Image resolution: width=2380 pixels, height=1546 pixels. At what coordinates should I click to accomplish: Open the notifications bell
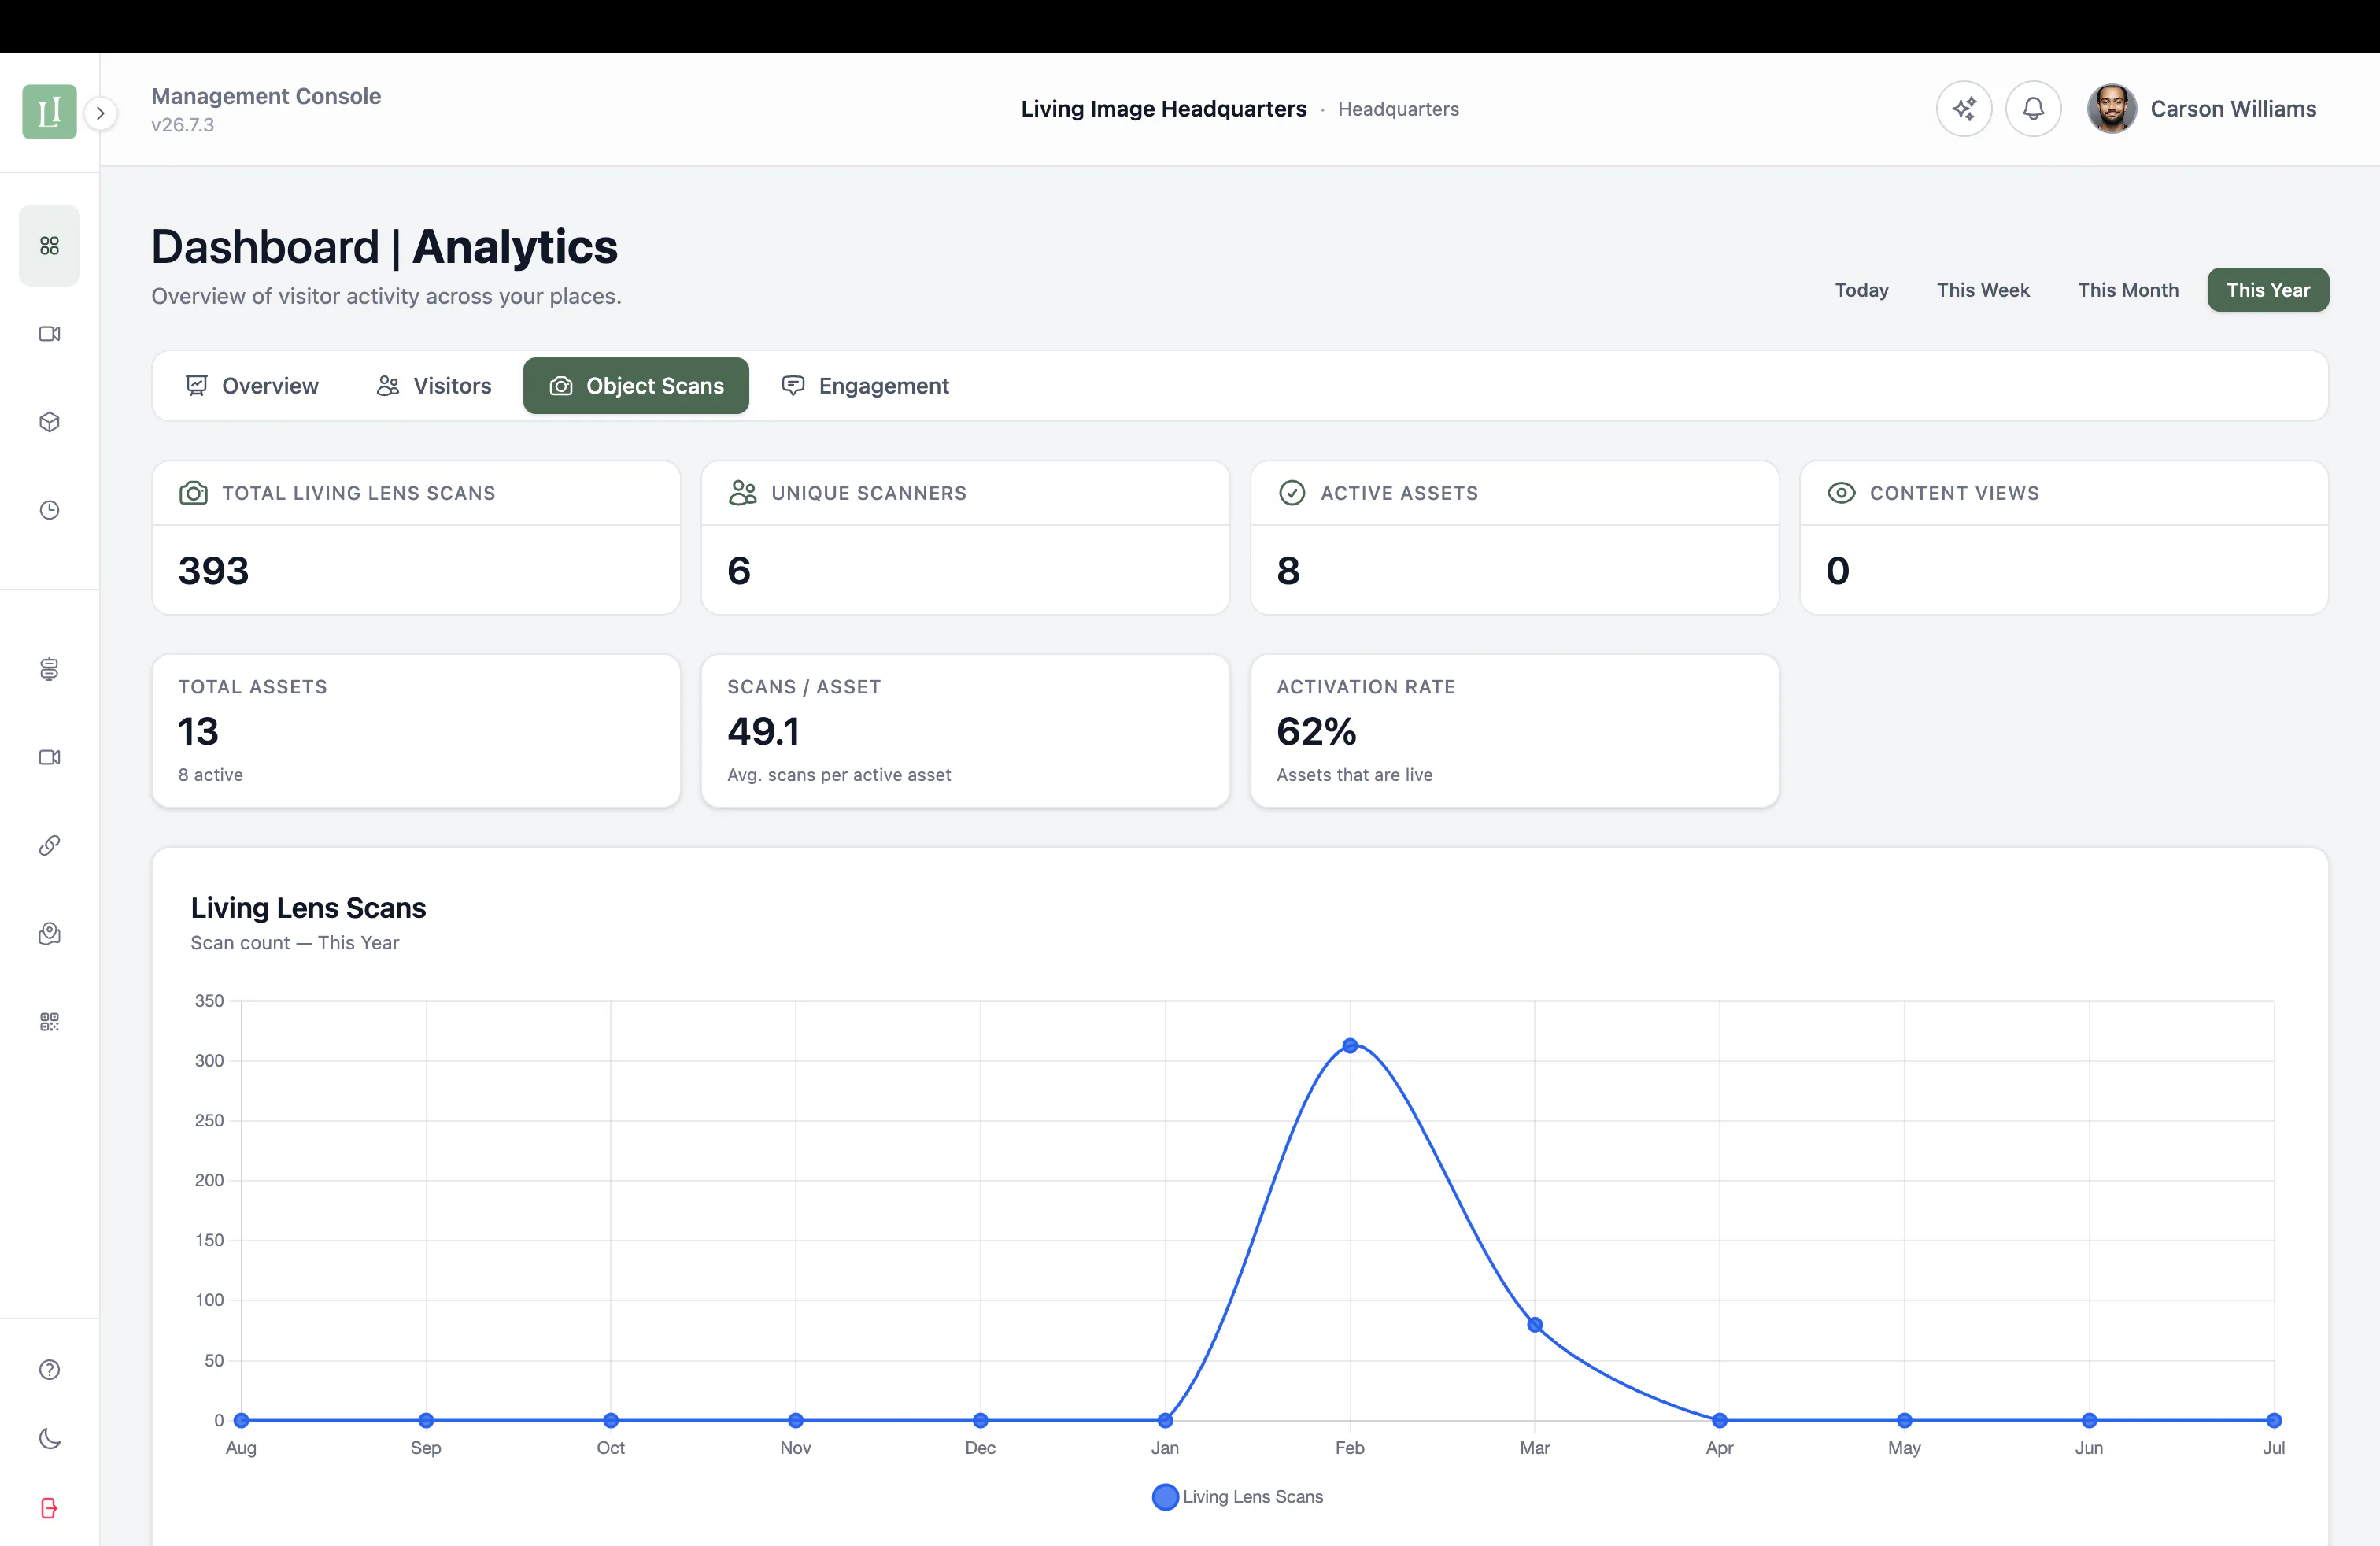pyautogui.click(x=2033, y=109)
